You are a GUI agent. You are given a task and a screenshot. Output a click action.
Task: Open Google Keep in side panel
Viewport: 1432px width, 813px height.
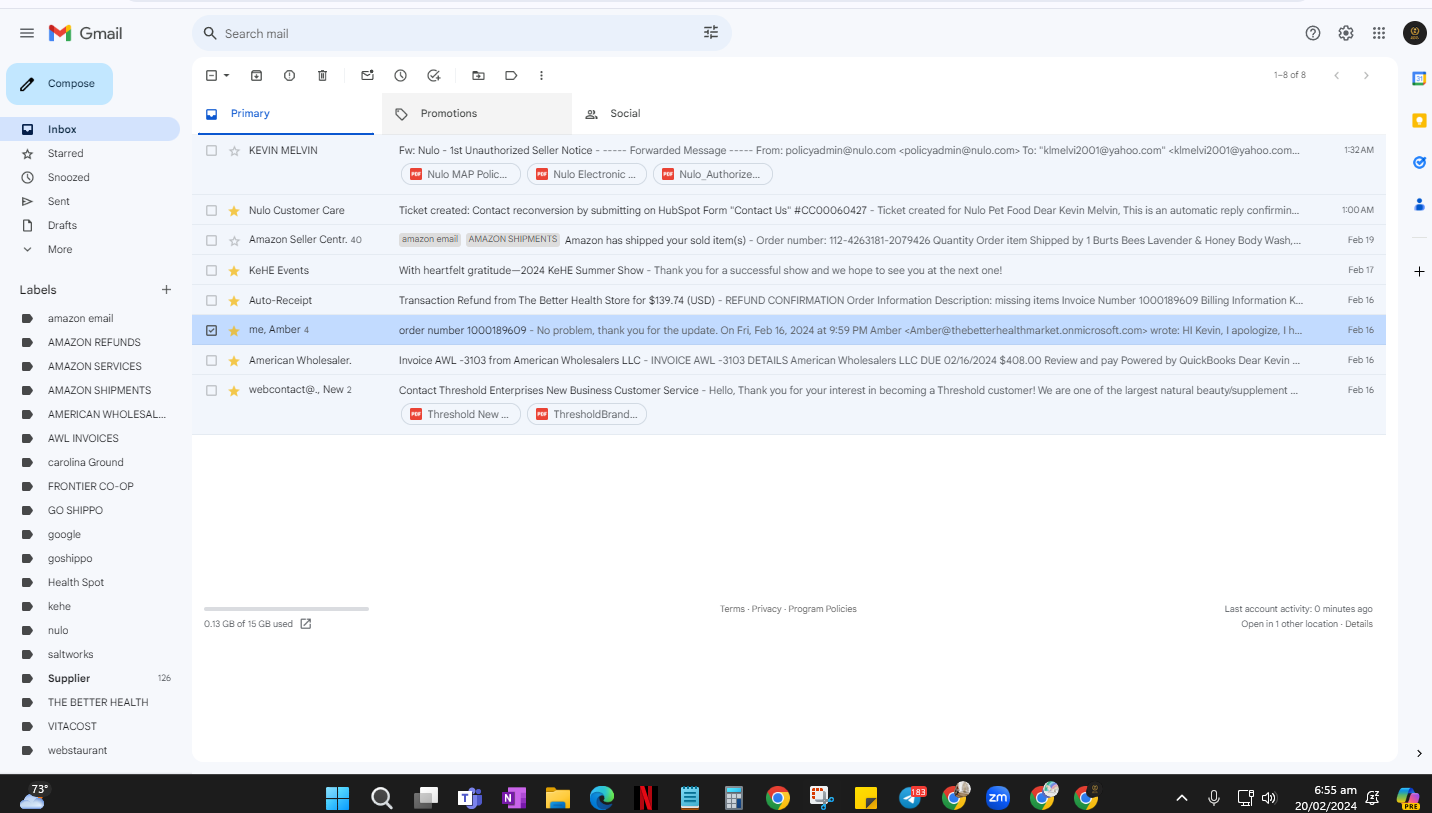click(x=1419, y=120)
